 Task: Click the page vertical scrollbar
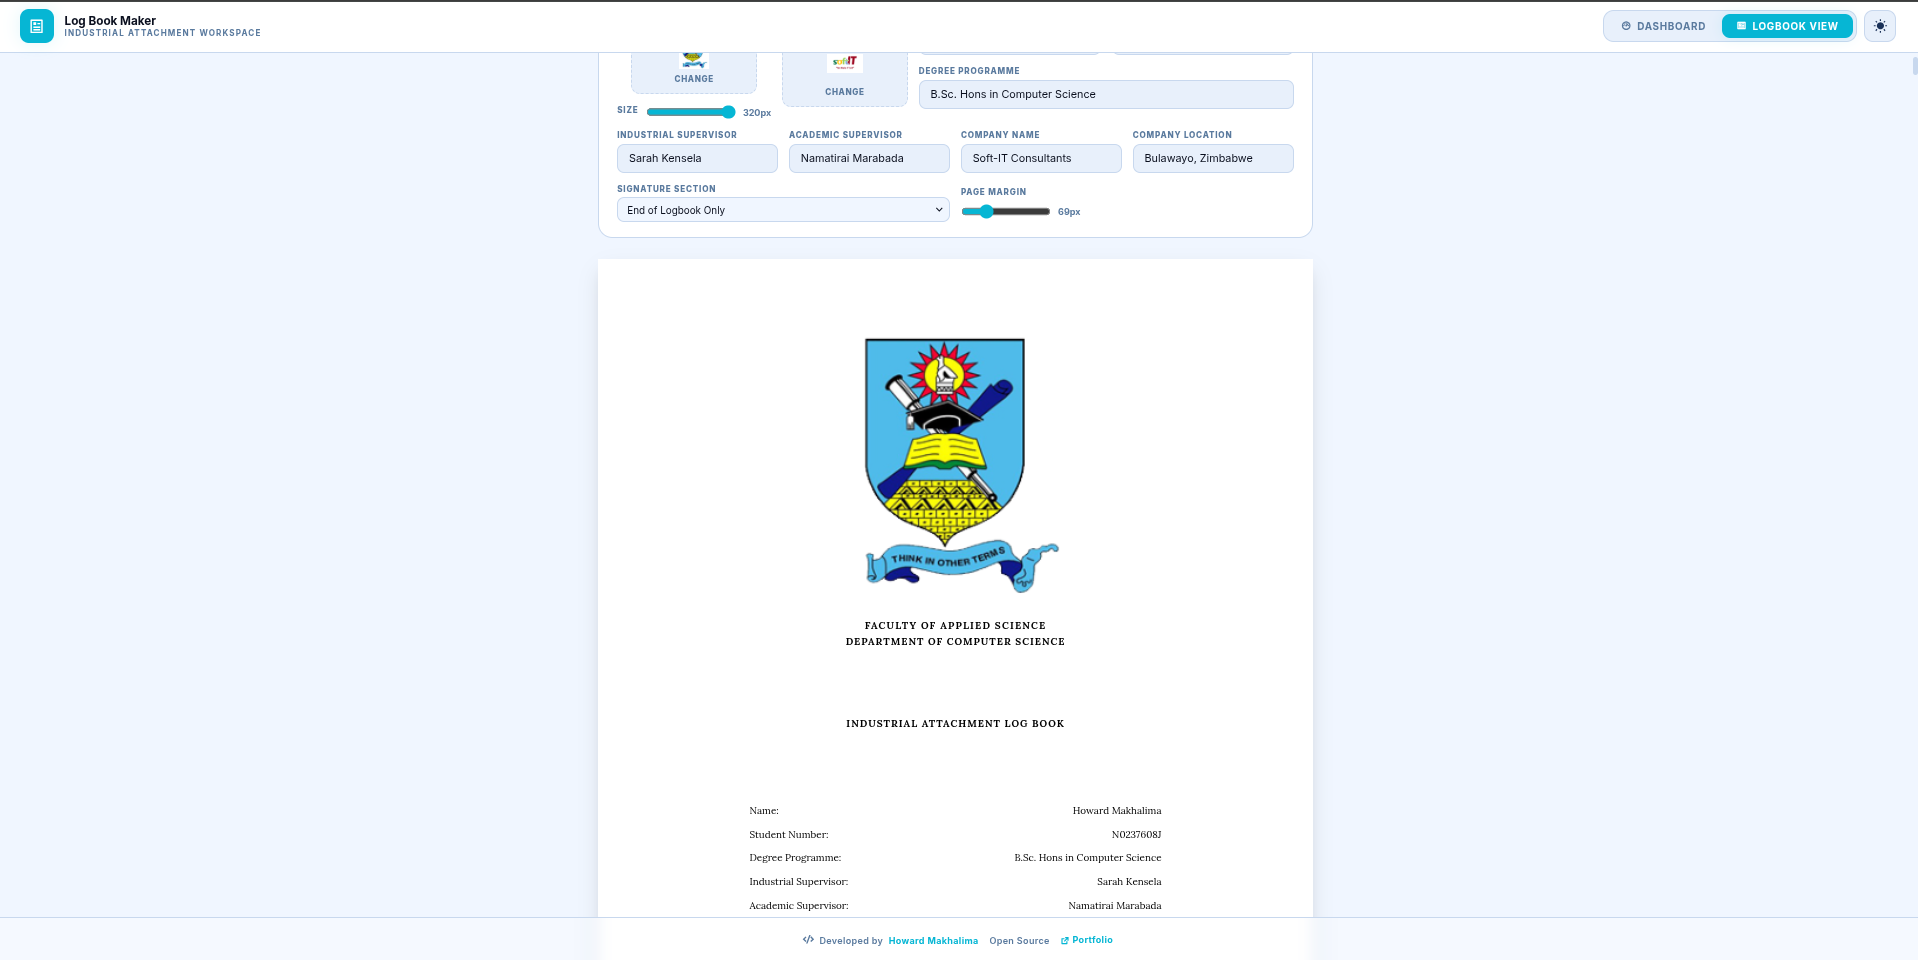pos(1914,66)
